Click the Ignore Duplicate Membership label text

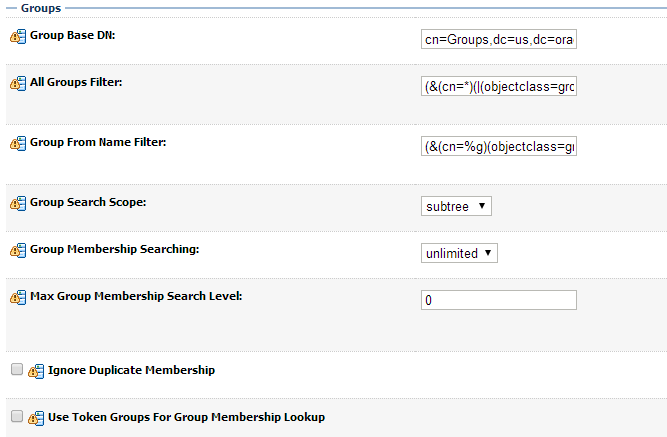pyautogui.click(x=130, y=371)
